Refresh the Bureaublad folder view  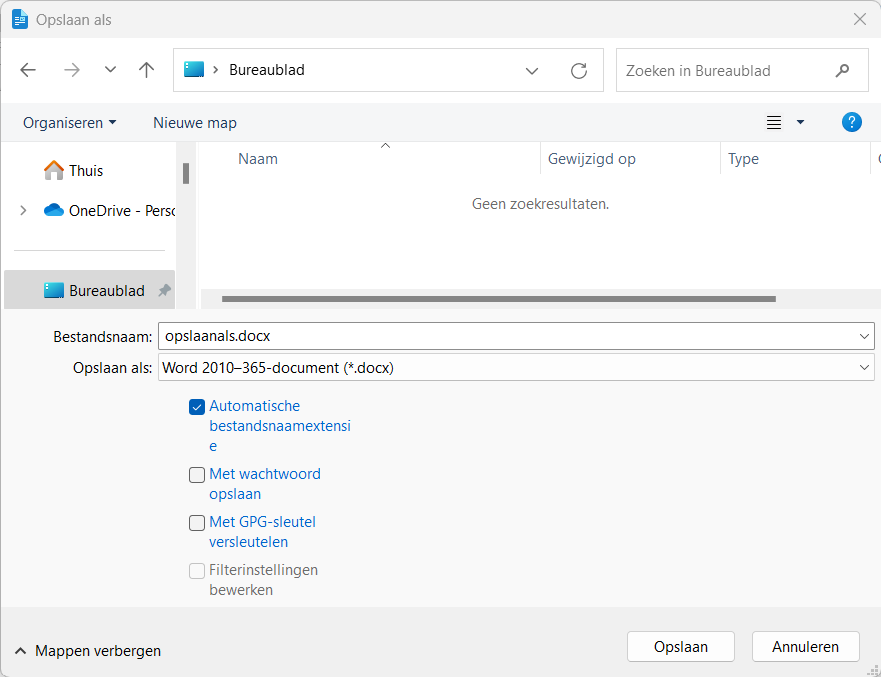point(578,71)
